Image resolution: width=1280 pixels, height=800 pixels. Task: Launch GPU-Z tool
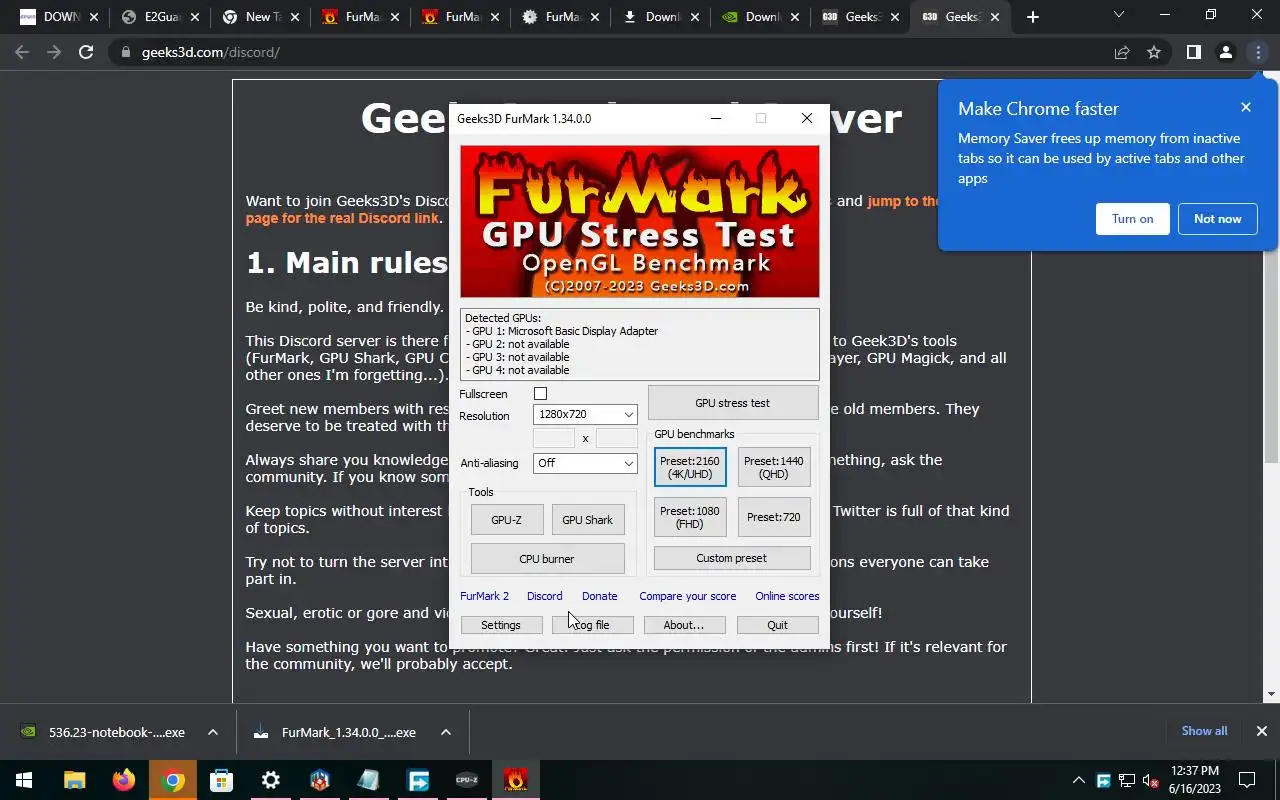pos(507,520)
